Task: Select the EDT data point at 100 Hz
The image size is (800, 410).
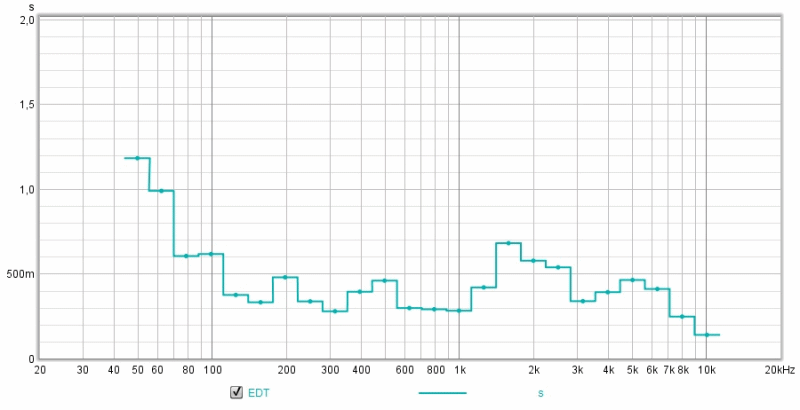Action: pos(211,254)
